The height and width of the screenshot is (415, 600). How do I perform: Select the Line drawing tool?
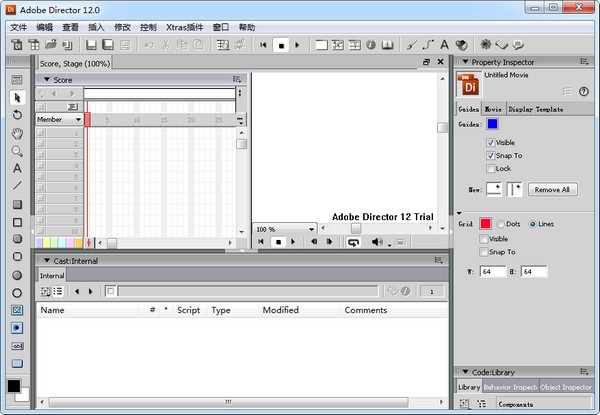coord(17,185)
